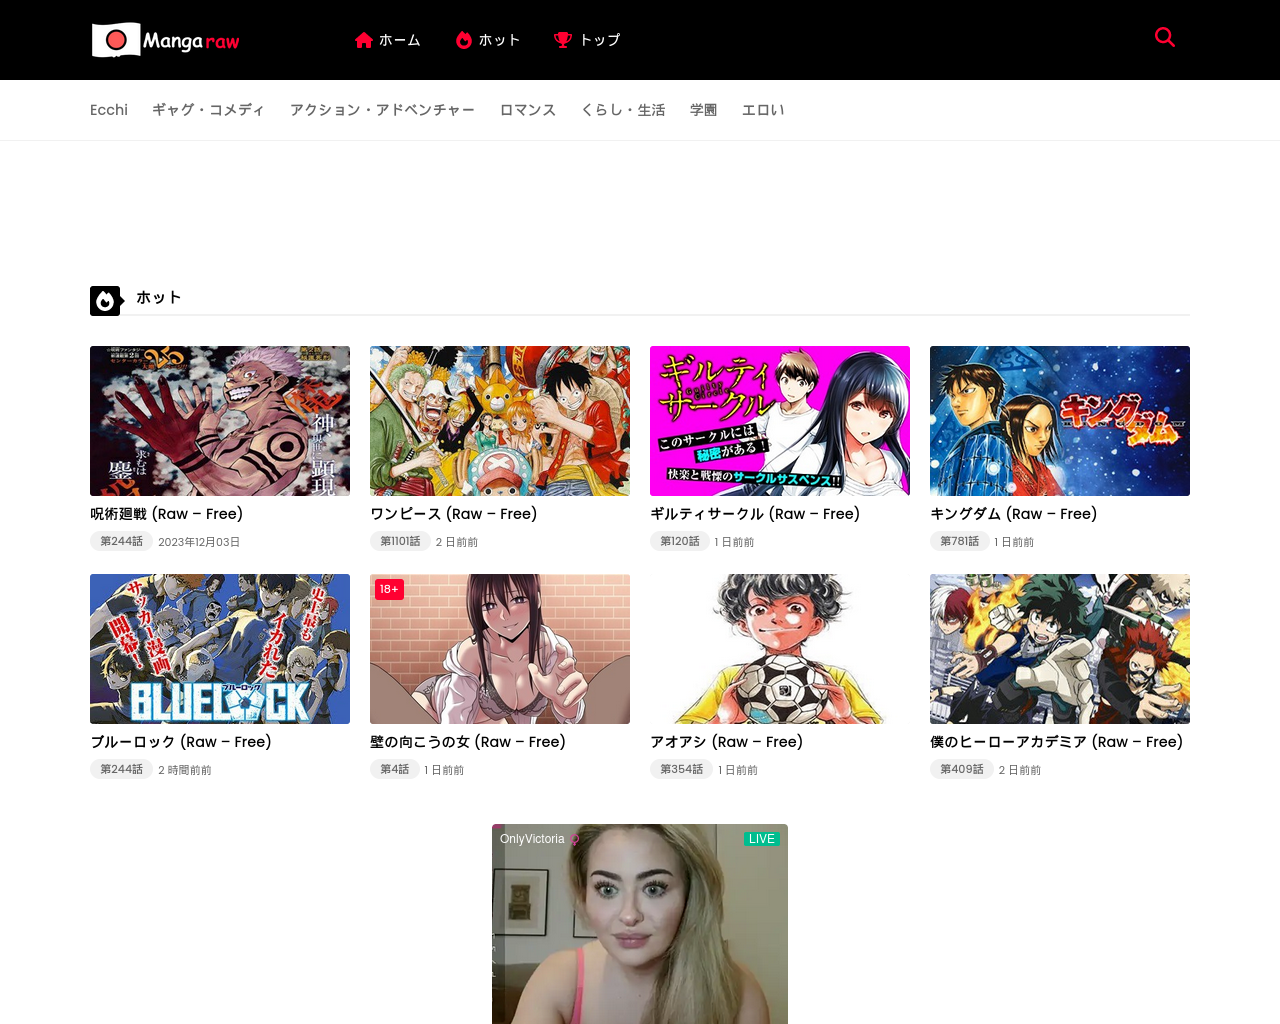1280x1024 pixels.
Task: Open the 僕のヒーローアカデミア cover thumbnail
Action: click(1060, 649)
